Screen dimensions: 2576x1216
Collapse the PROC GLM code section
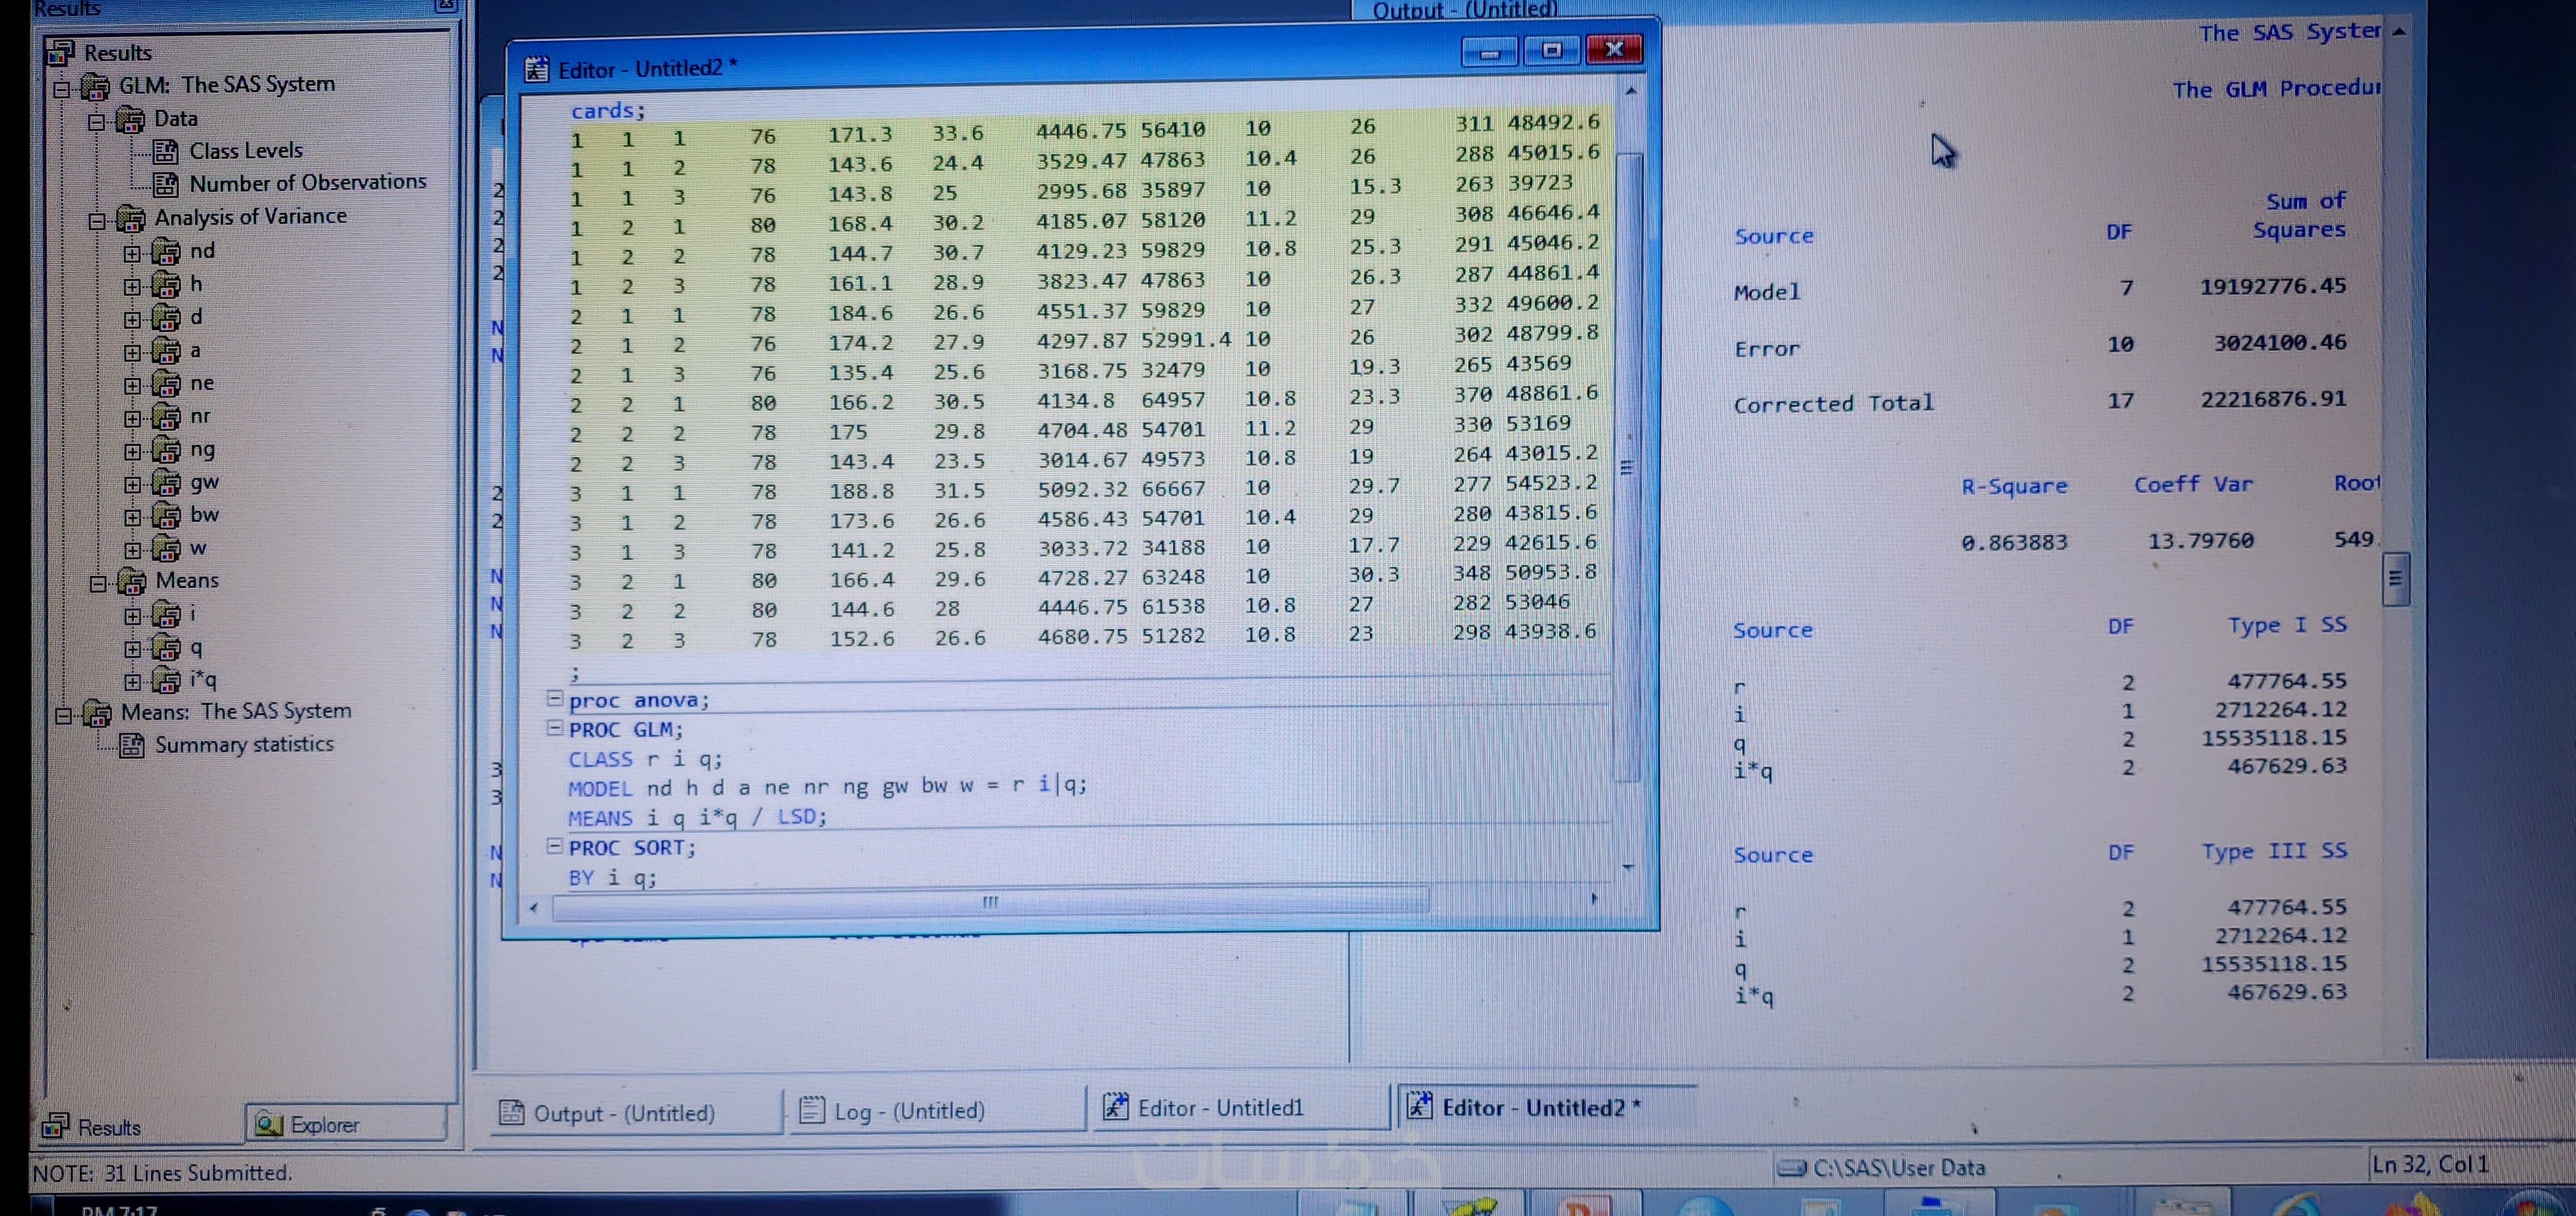pyautogui.click(x=554, y=729)
